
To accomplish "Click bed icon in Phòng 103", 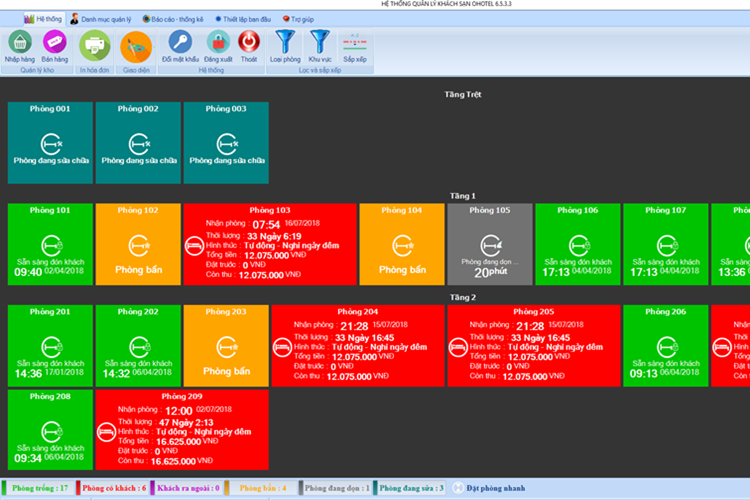I will [x=194, y=246].
